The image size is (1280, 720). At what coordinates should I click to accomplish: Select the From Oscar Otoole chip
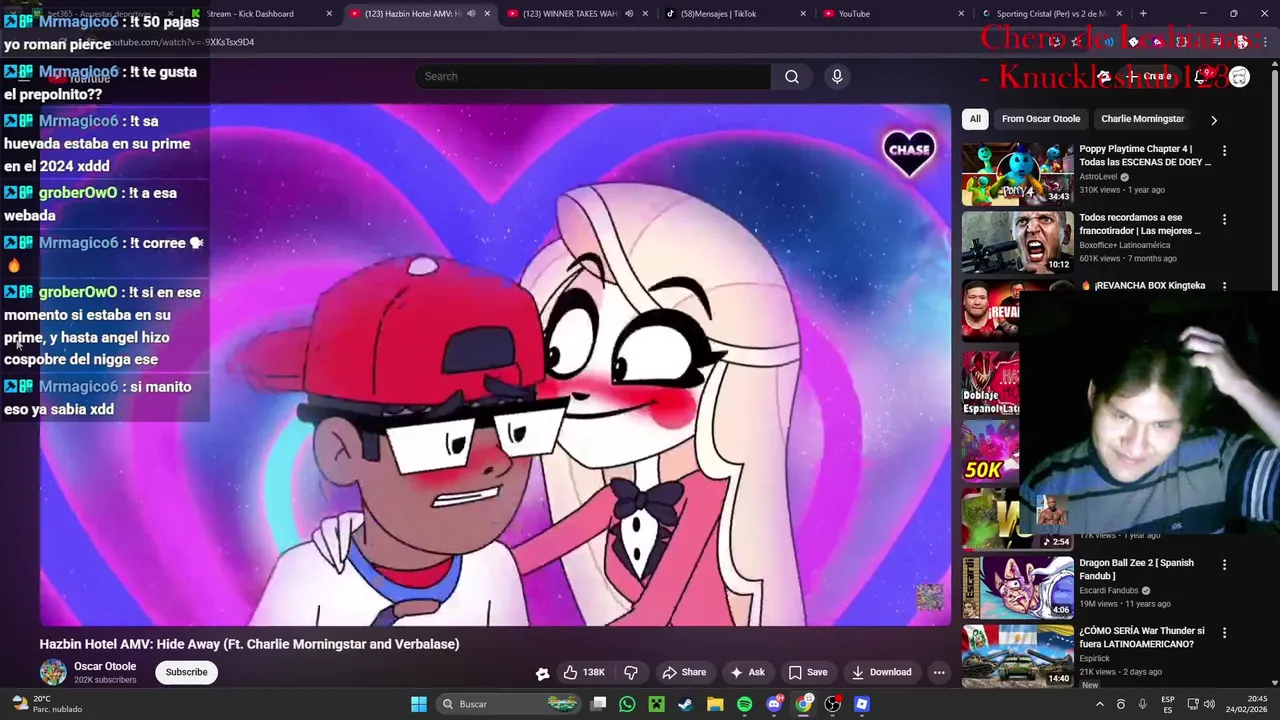[1041, 119]
